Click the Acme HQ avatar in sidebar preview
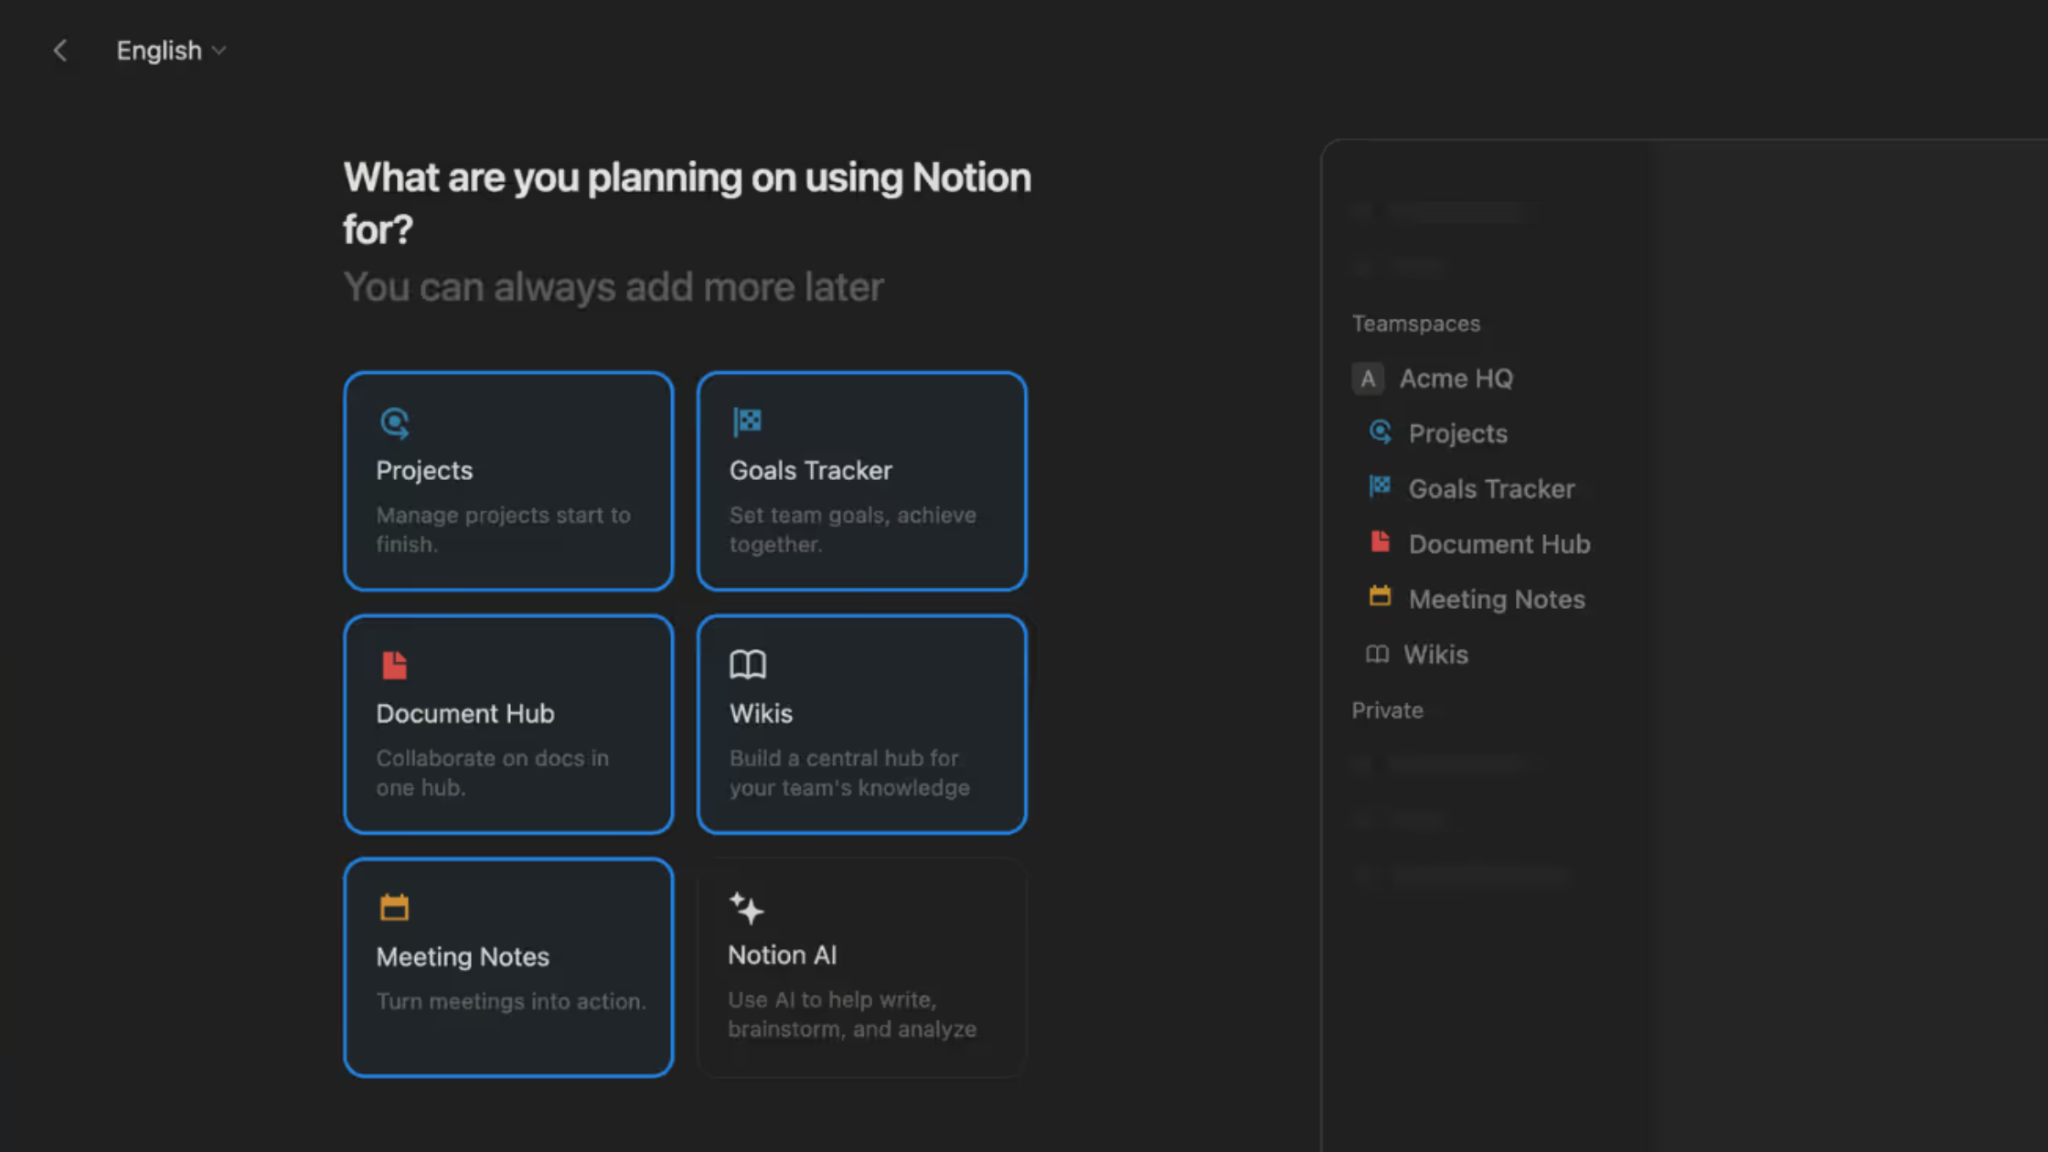Screen dimensions: 2048x1152 point(1367,379)
